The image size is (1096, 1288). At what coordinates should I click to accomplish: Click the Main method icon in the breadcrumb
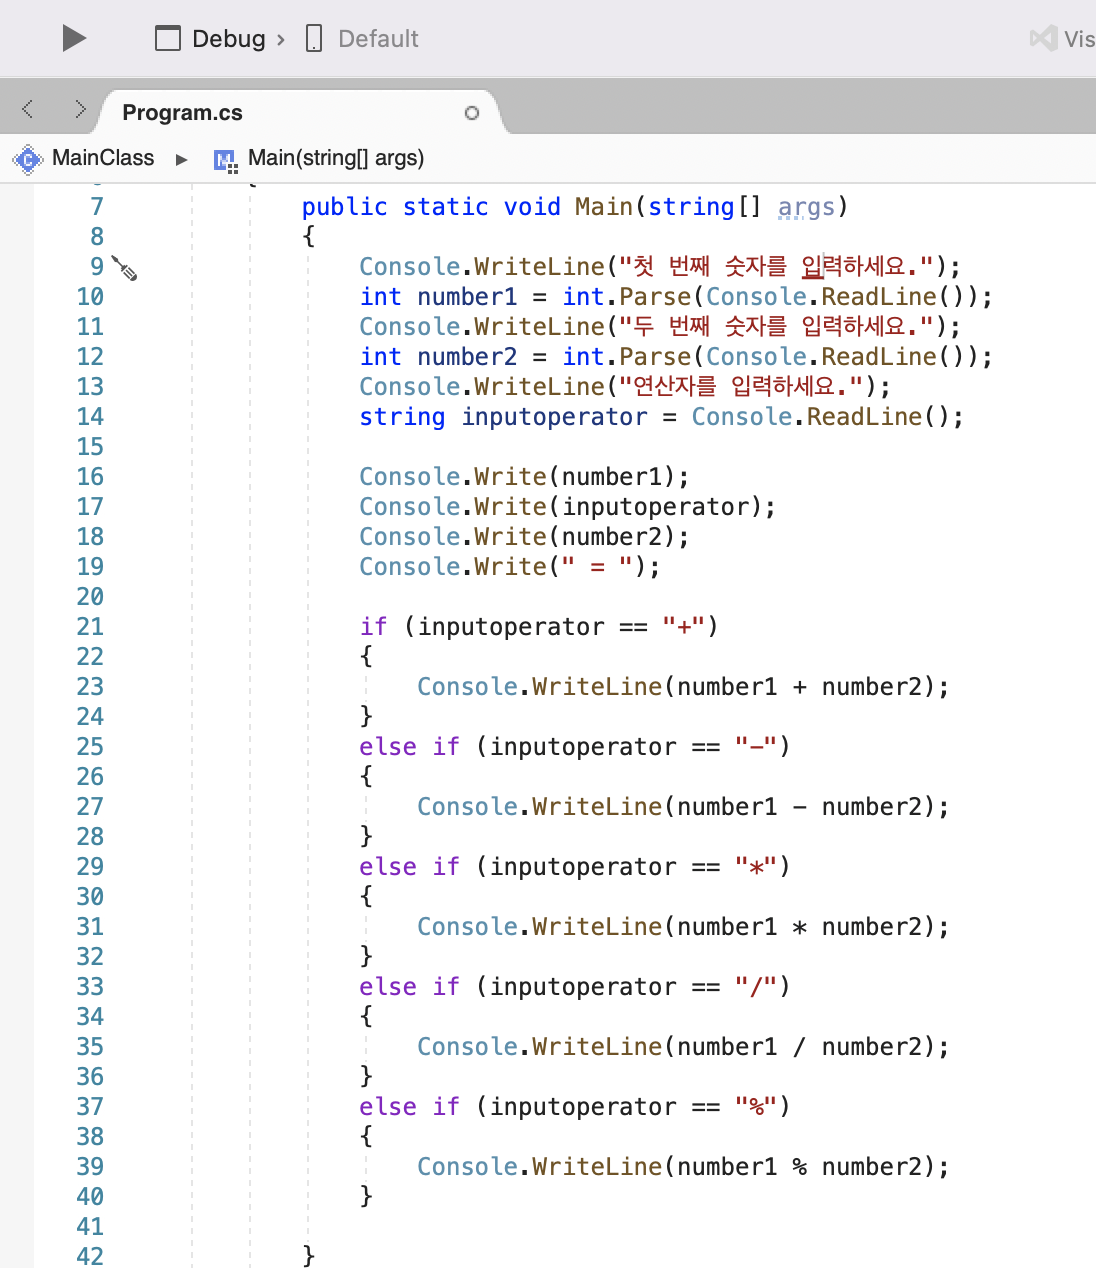pos(224,158)
